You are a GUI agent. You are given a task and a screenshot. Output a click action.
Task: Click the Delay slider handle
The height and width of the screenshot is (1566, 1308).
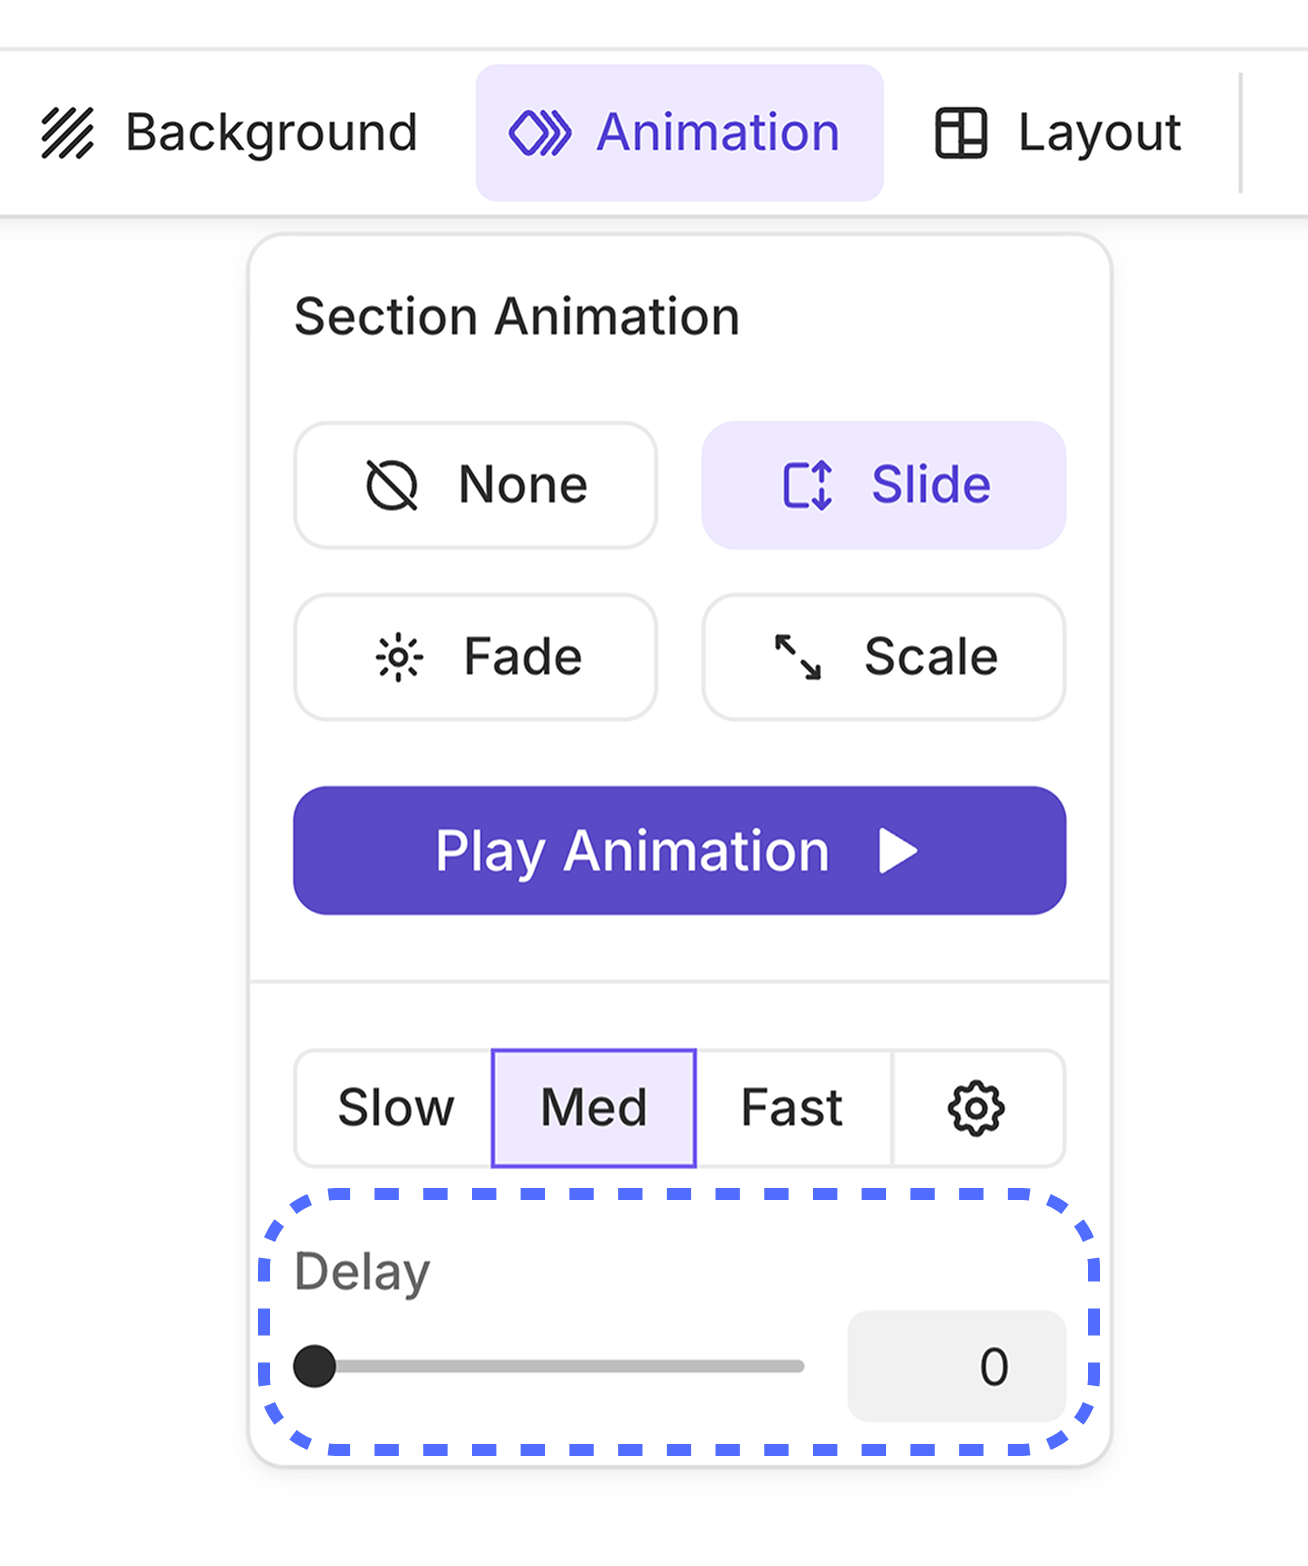[x=315, y=1366]
